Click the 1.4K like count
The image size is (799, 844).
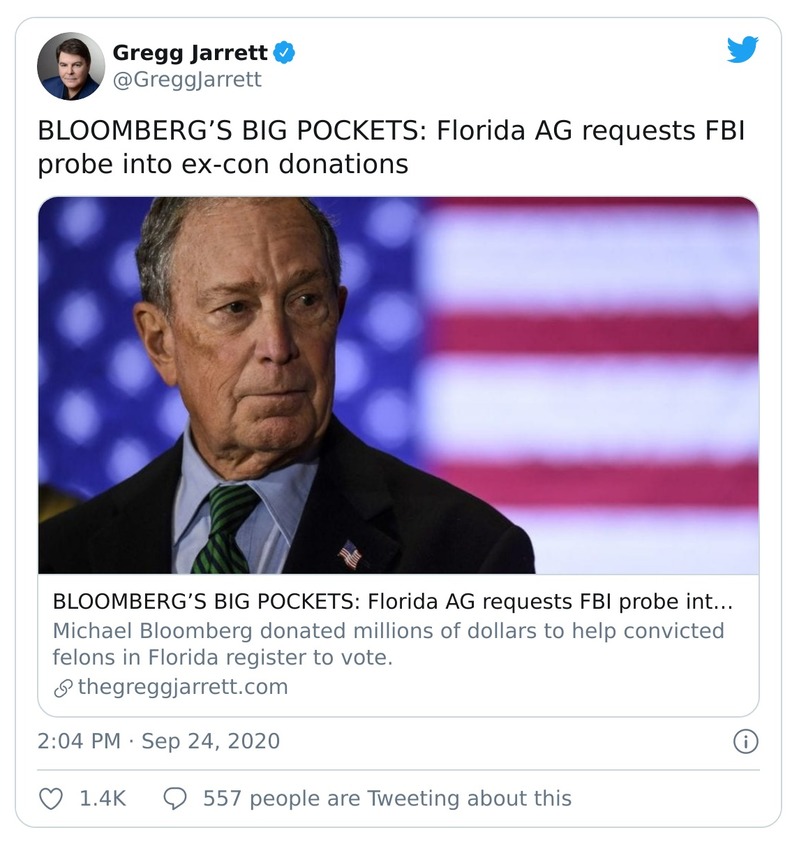(100, 798)
